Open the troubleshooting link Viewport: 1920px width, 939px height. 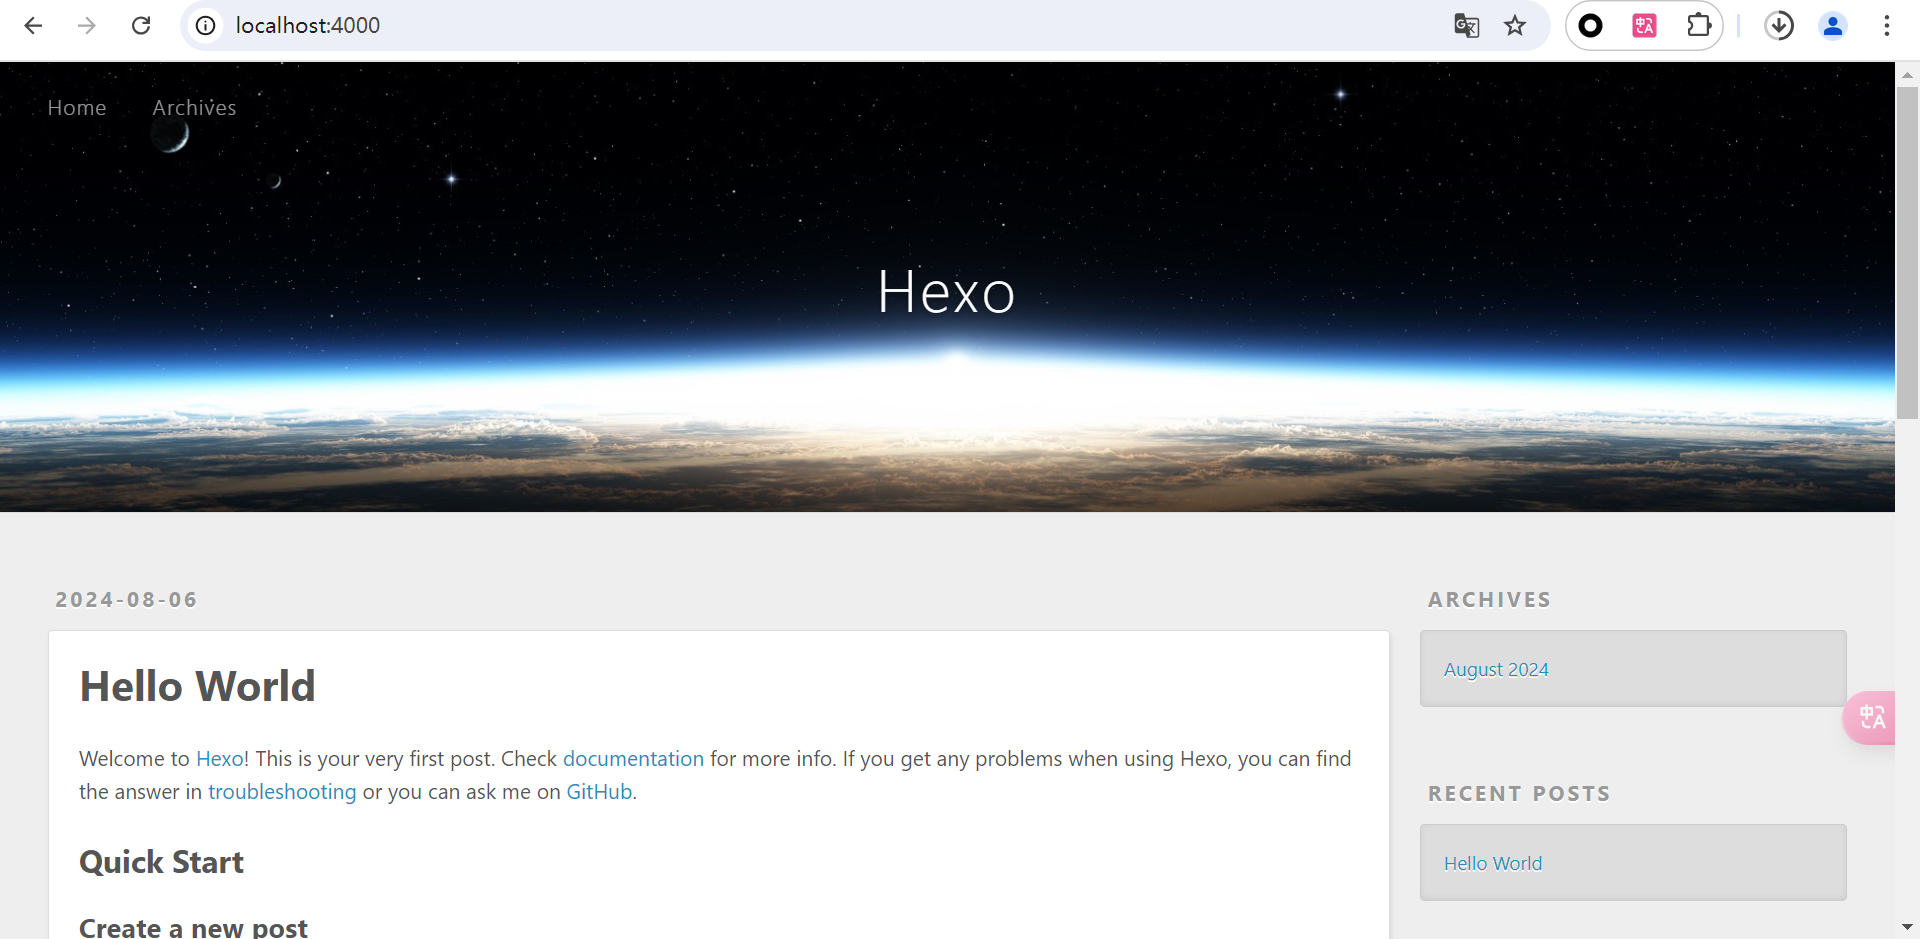[x=282, y=792]
